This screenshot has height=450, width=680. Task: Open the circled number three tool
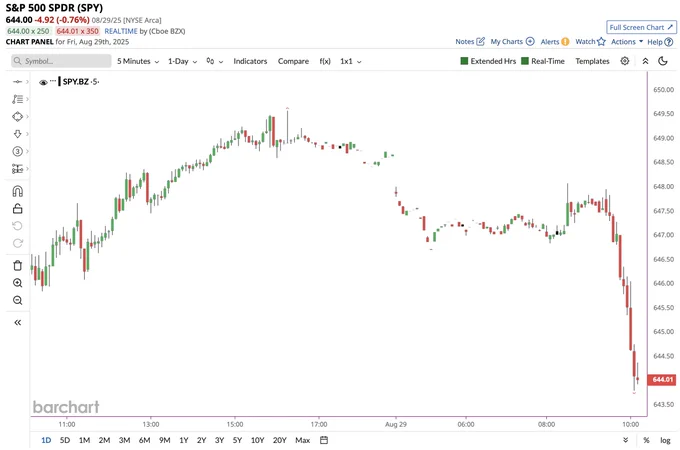tap(17, 151)
